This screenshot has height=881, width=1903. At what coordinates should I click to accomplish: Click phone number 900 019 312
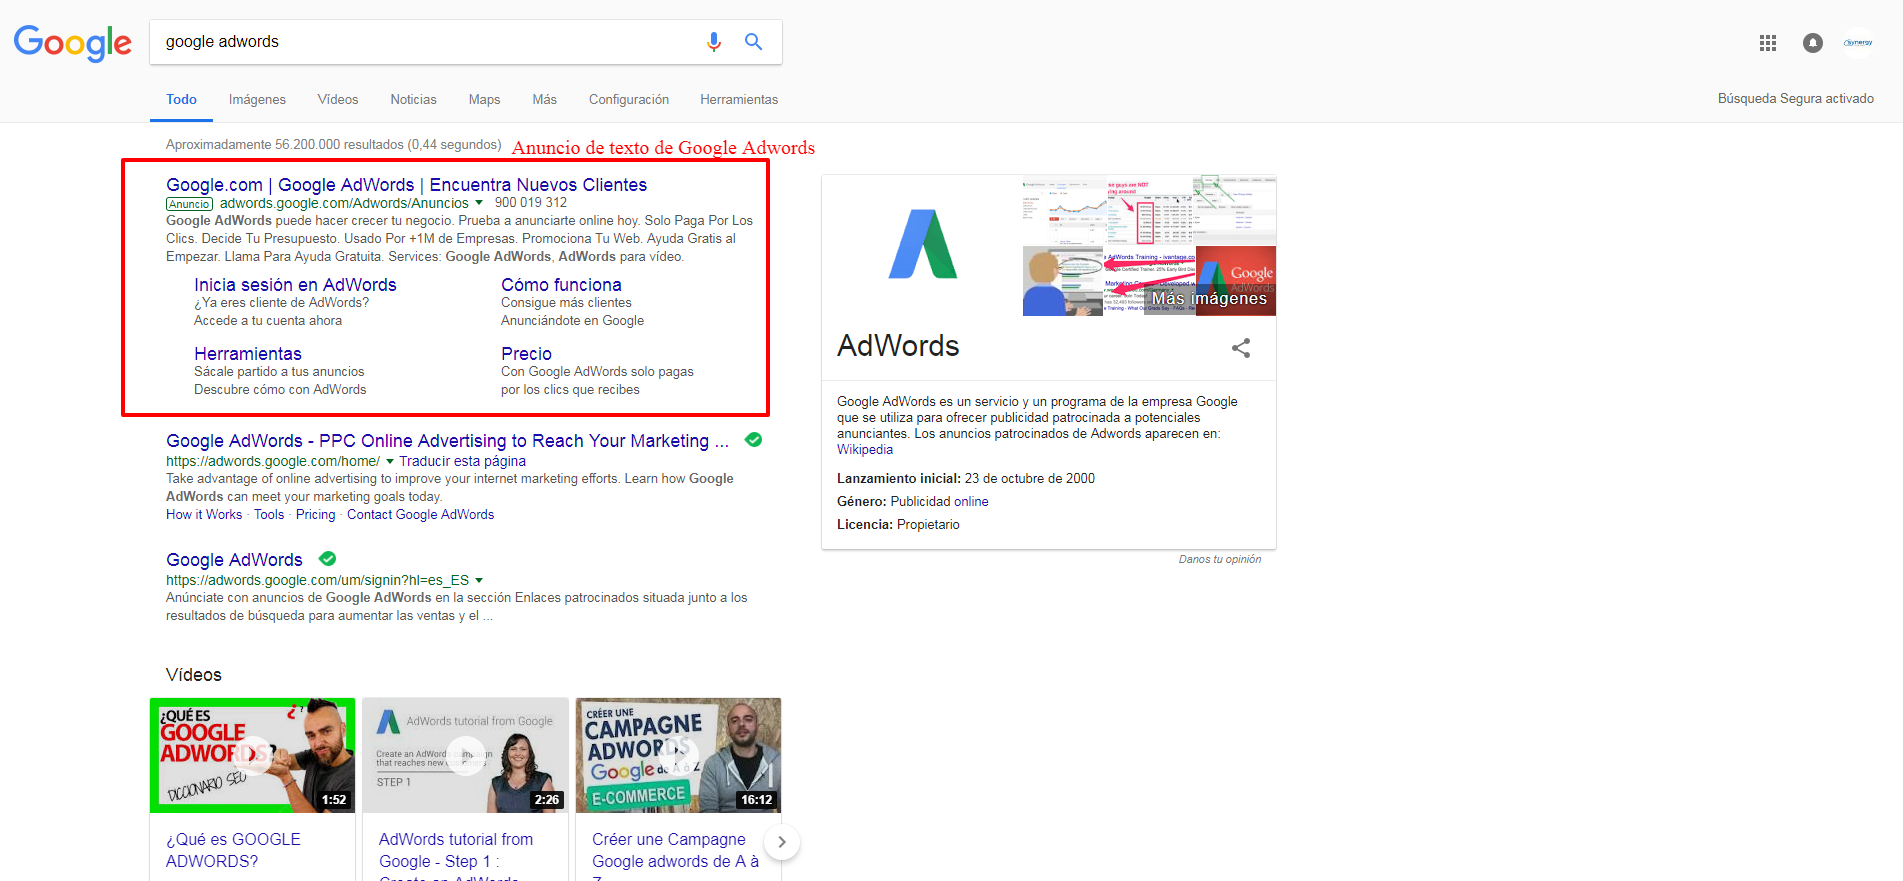click(531, 203)
